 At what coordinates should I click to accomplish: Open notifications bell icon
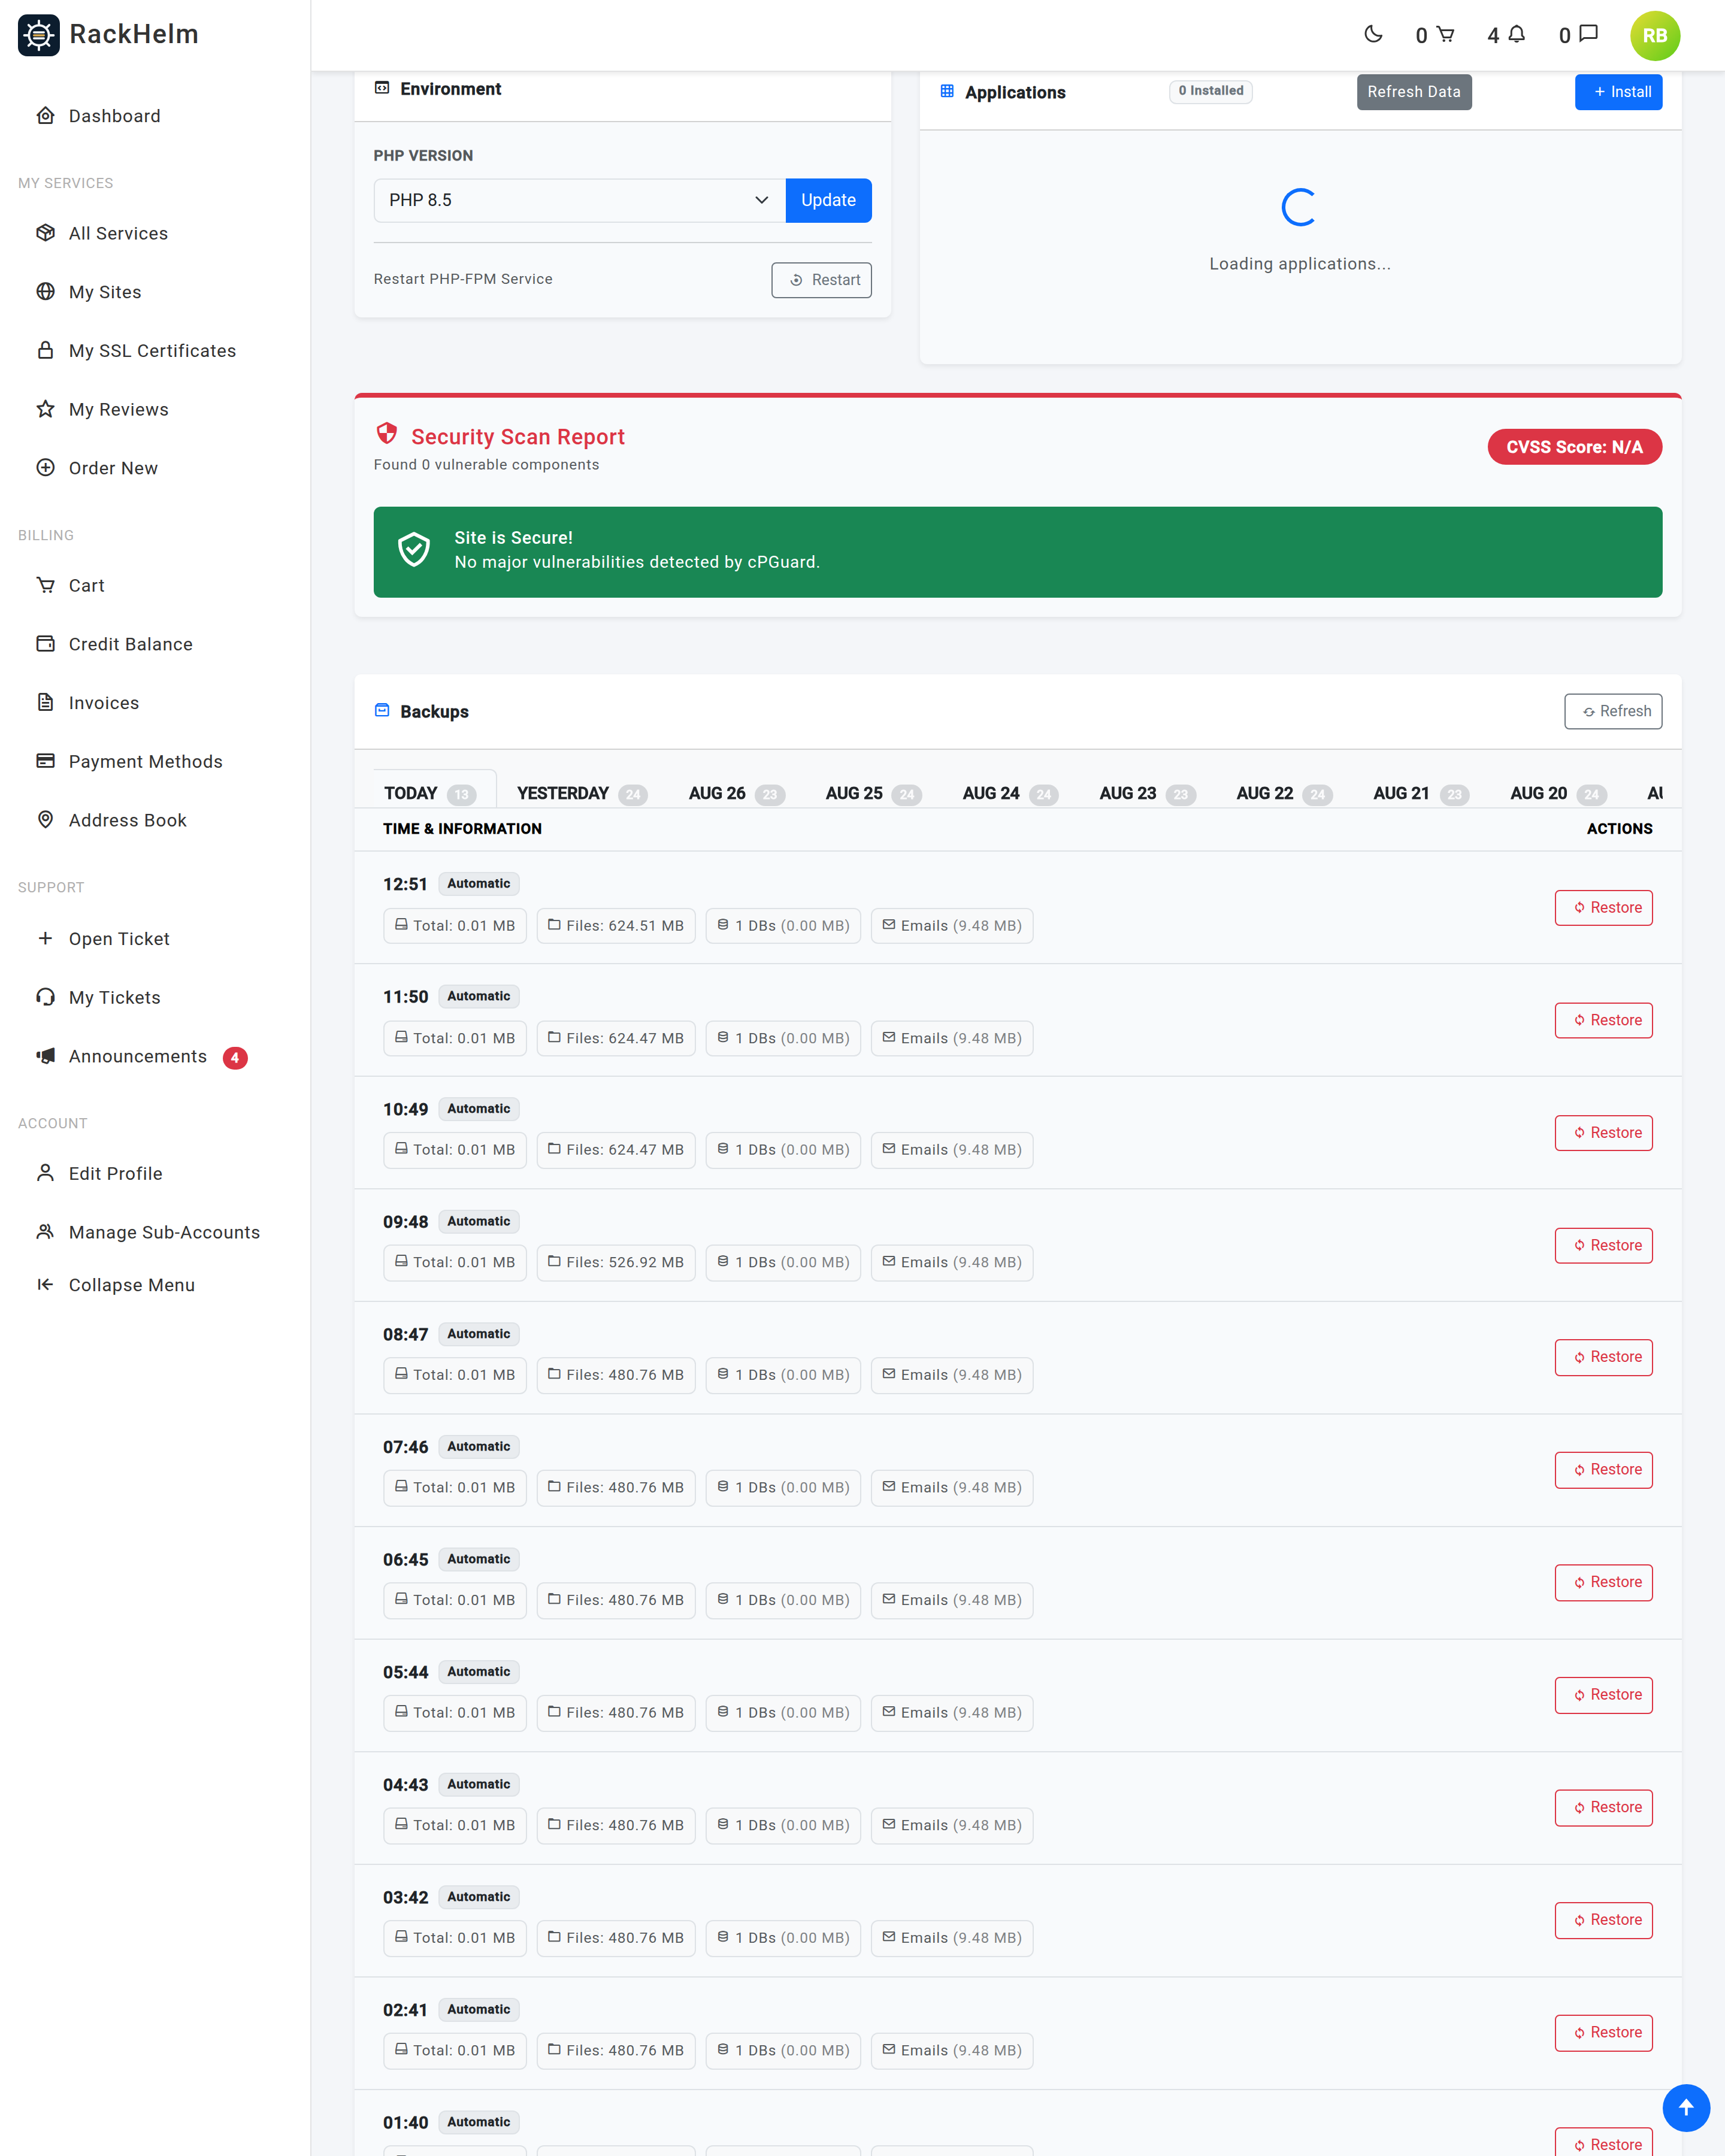1517,34
